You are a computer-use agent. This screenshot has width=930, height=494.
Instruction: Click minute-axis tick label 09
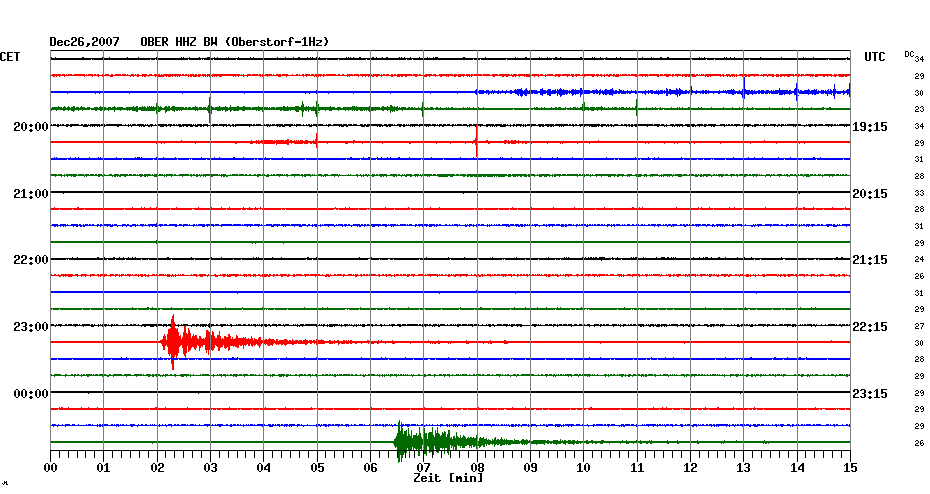pyautogui.click(x=530, y=468)
